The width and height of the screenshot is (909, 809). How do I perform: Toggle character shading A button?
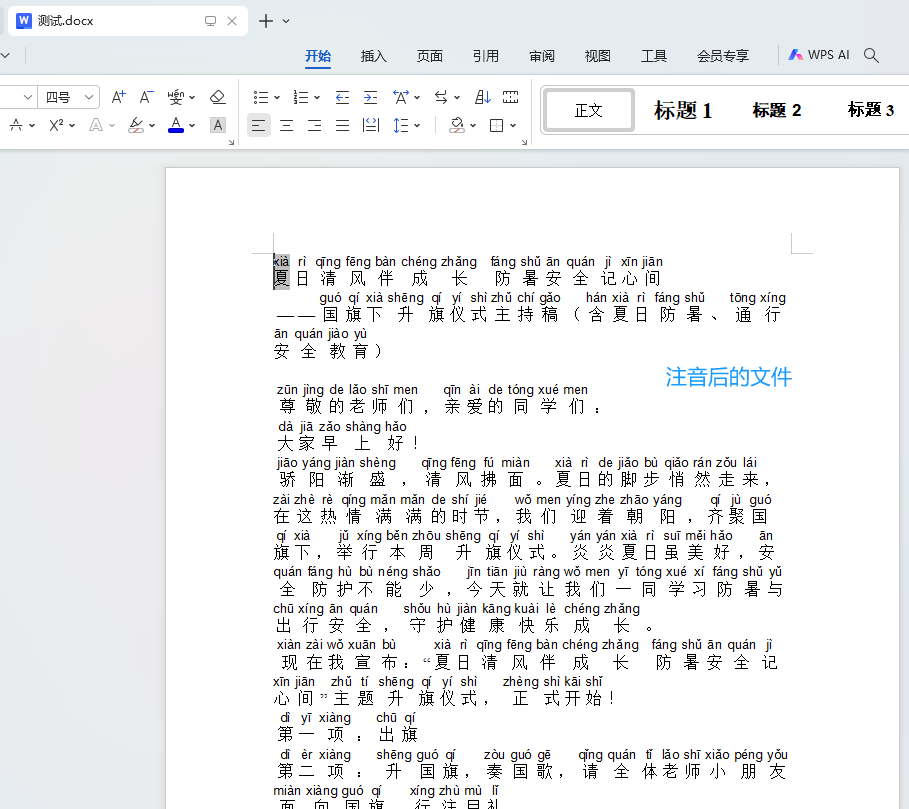(217, 125)
